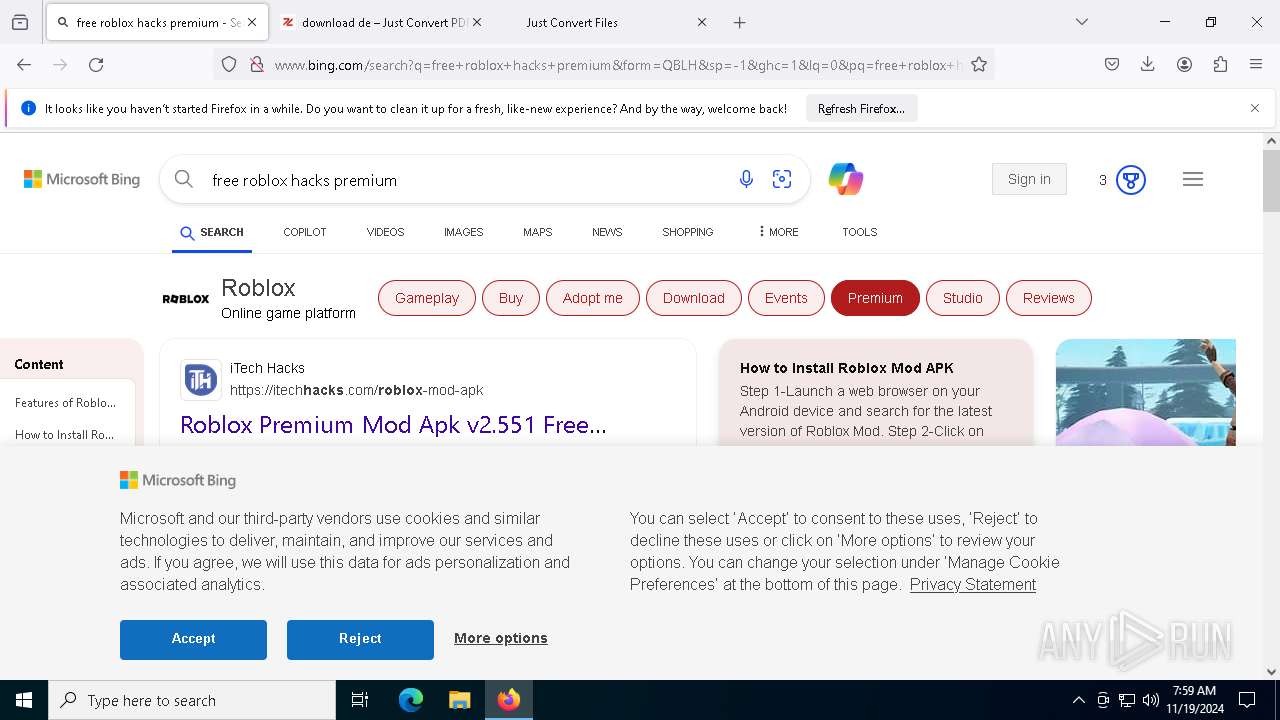Screen dimensions: 1280x720
Task: Open the VIDEOS search tab
Action: (385, 232)
